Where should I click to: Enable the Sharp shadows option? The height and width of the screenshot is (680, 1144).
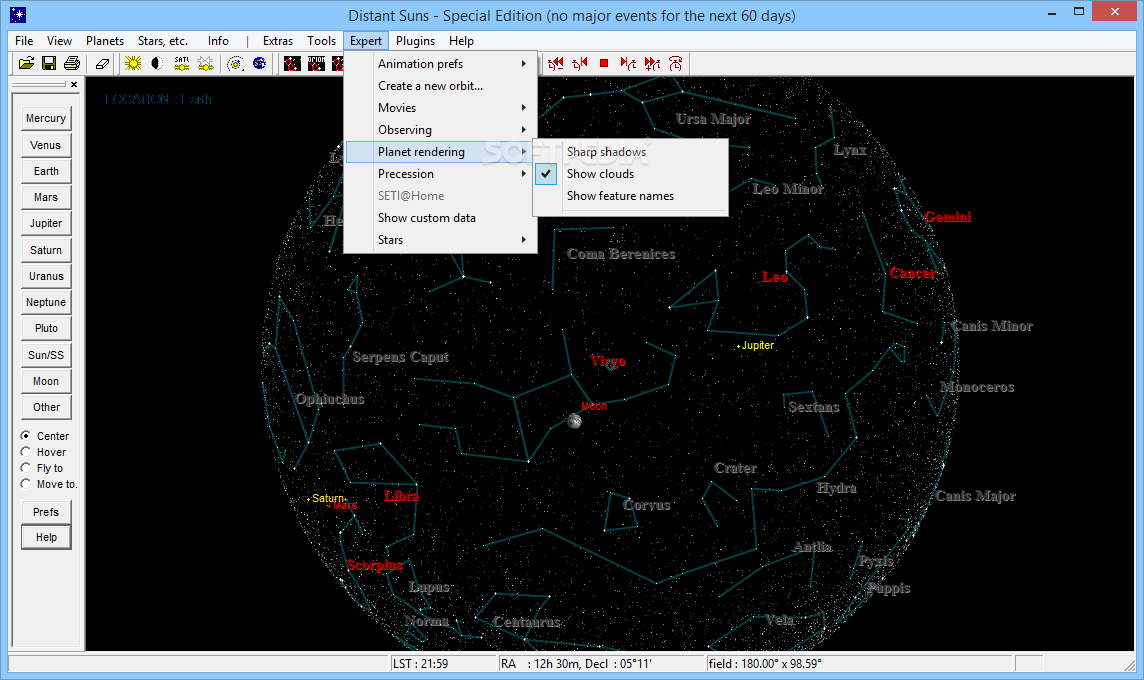(631, 152)
